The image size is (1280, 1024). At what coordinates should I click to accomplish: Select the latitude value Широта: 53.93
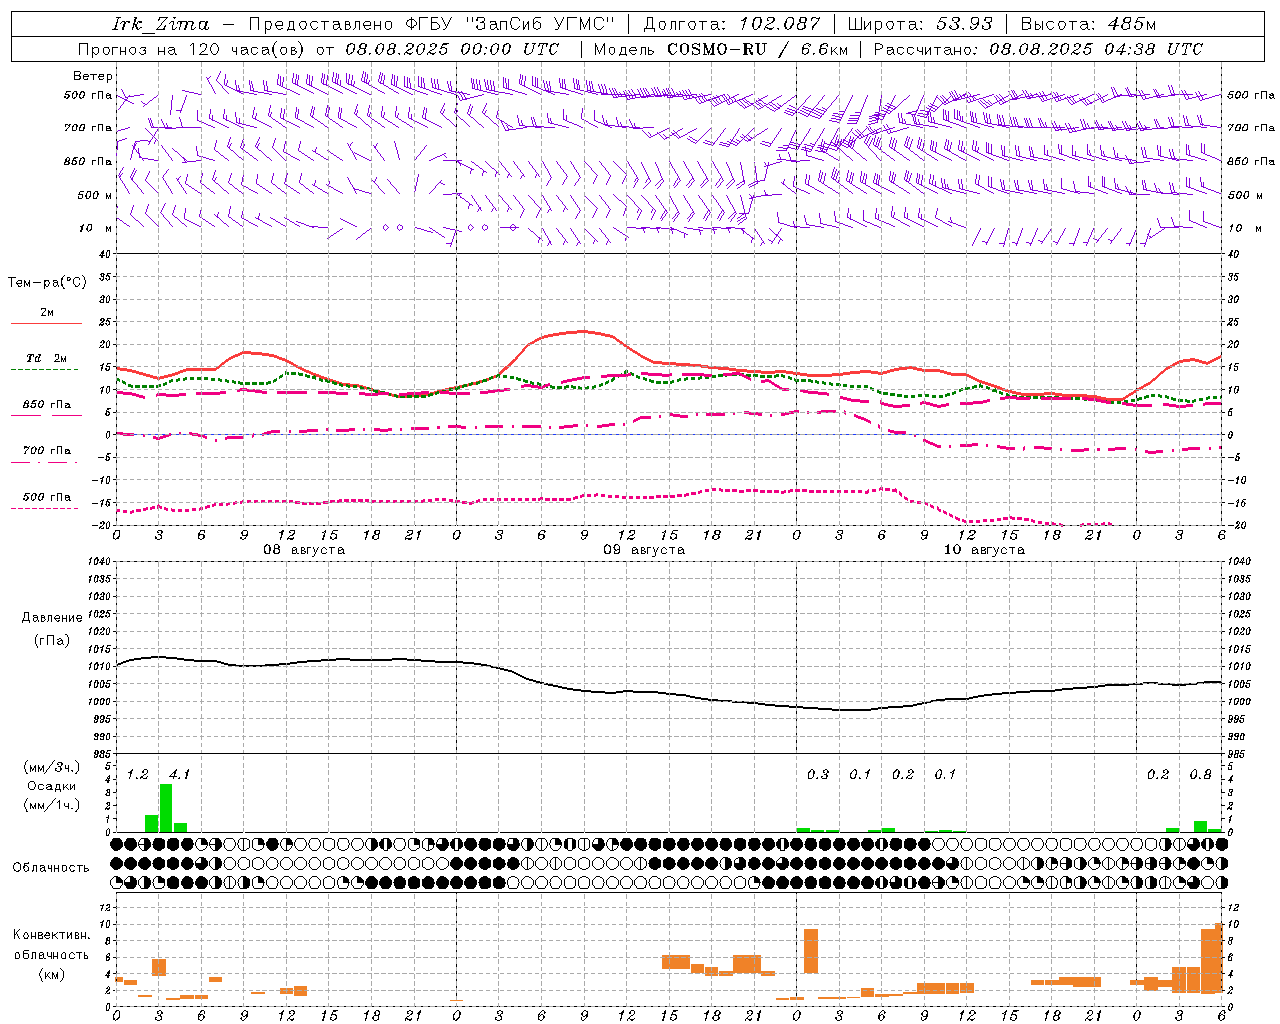(920, 24)
